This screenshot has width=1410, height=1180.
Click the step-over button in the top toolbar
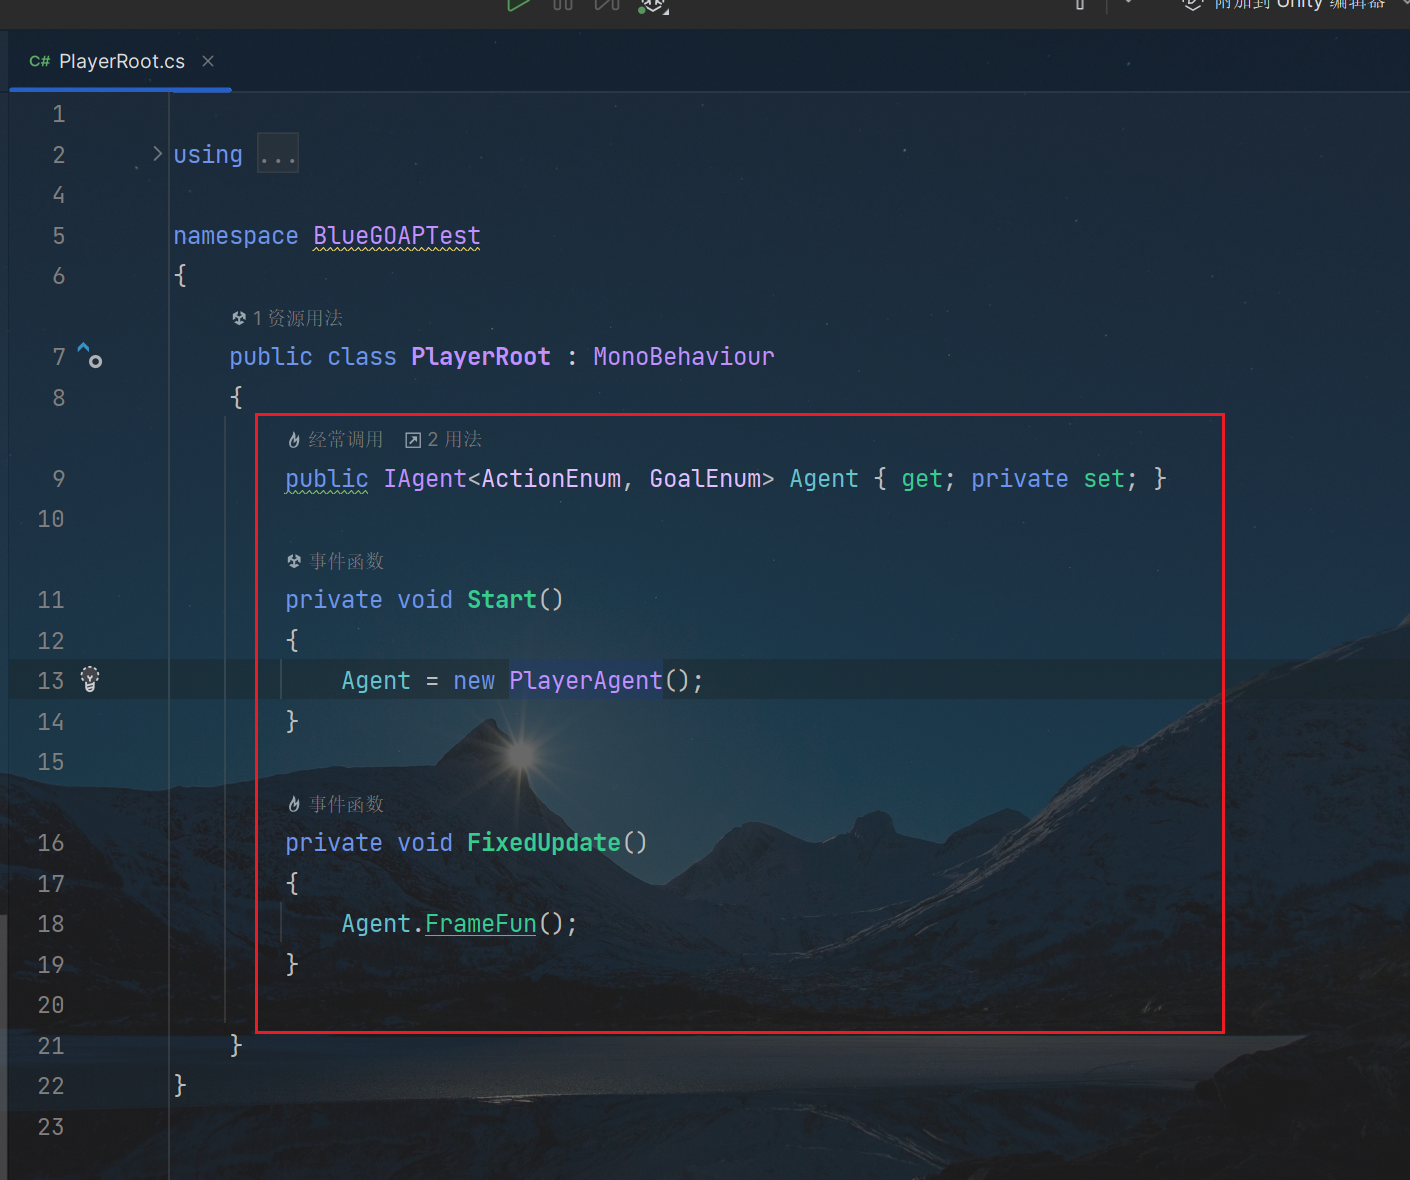pos(607,5)
